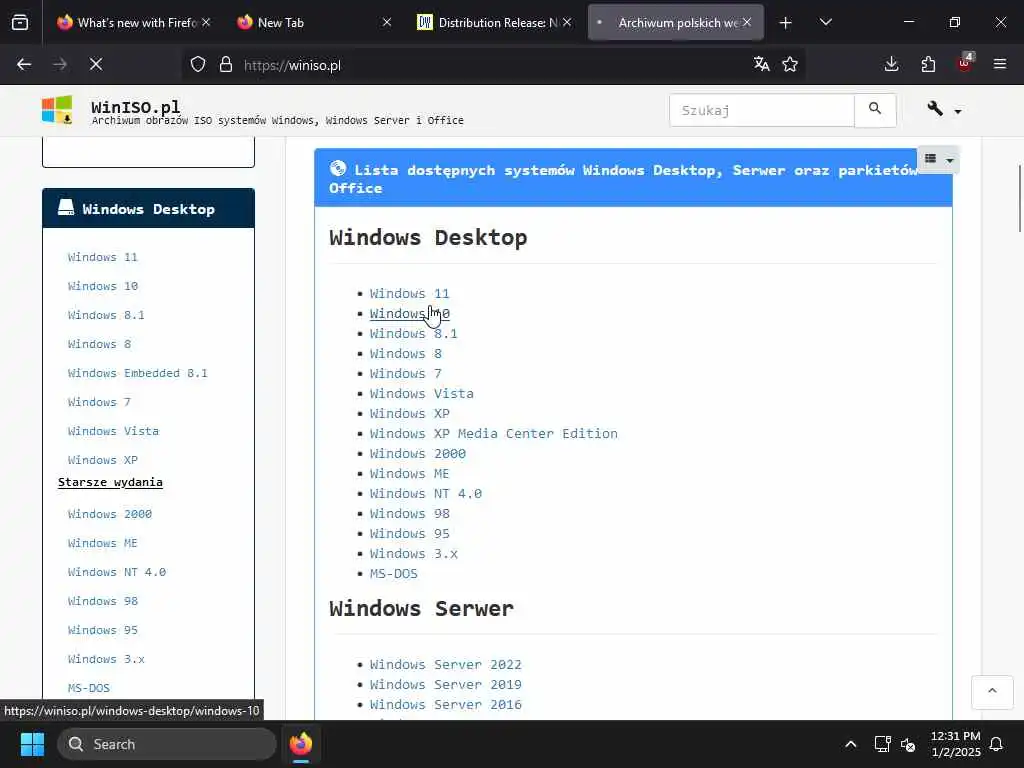Select Windows 98 in sidebar
The width and height of the screenshot is (1024, 768).
(x=103, y=601)
